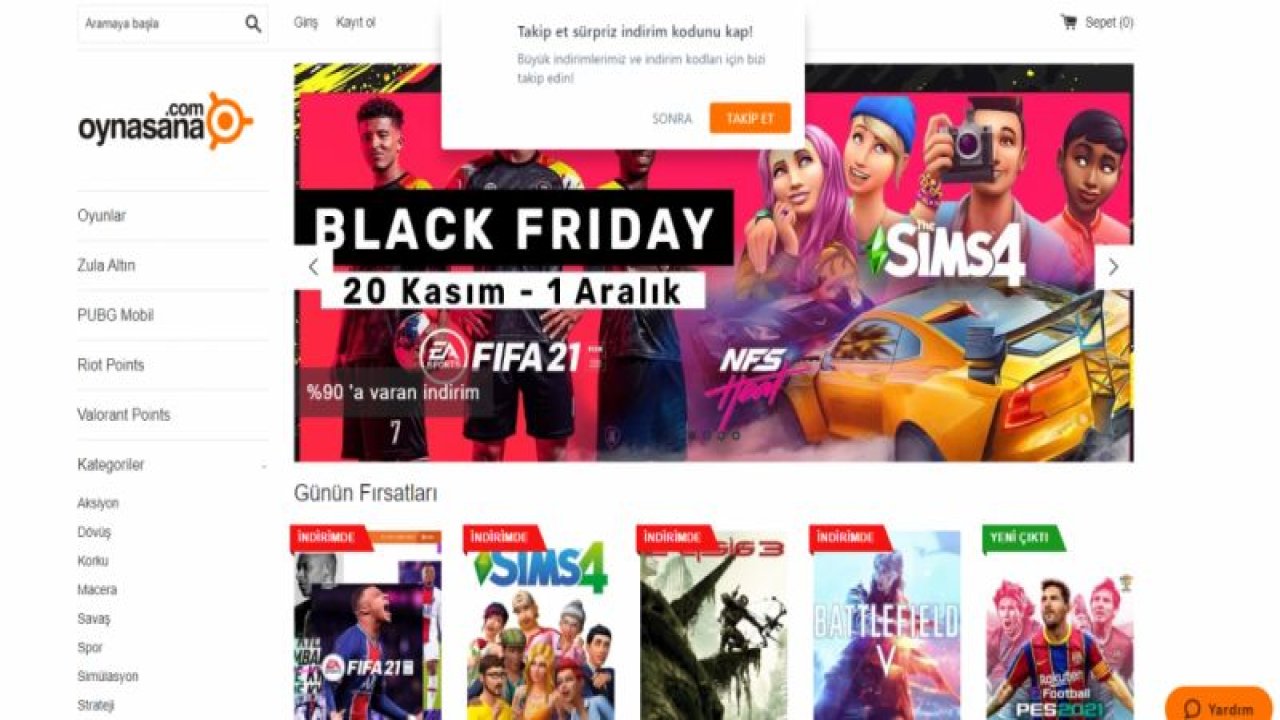1280x720 pixels.
Task: Open the Valorant Points menu item
Action: click(x=124, y=415)
